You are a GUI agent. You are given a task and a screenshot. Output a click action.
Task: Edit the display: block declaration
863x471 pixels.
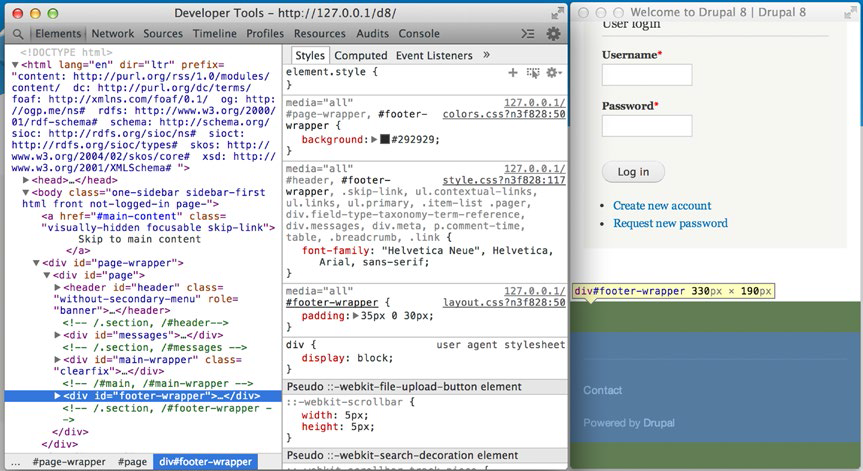tap(347, 358)
